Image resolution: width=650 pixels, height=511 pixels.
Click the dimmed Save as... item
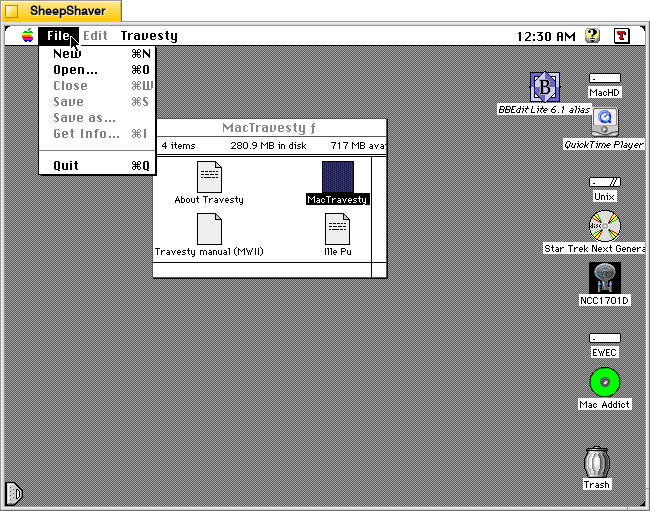(97, 118)
